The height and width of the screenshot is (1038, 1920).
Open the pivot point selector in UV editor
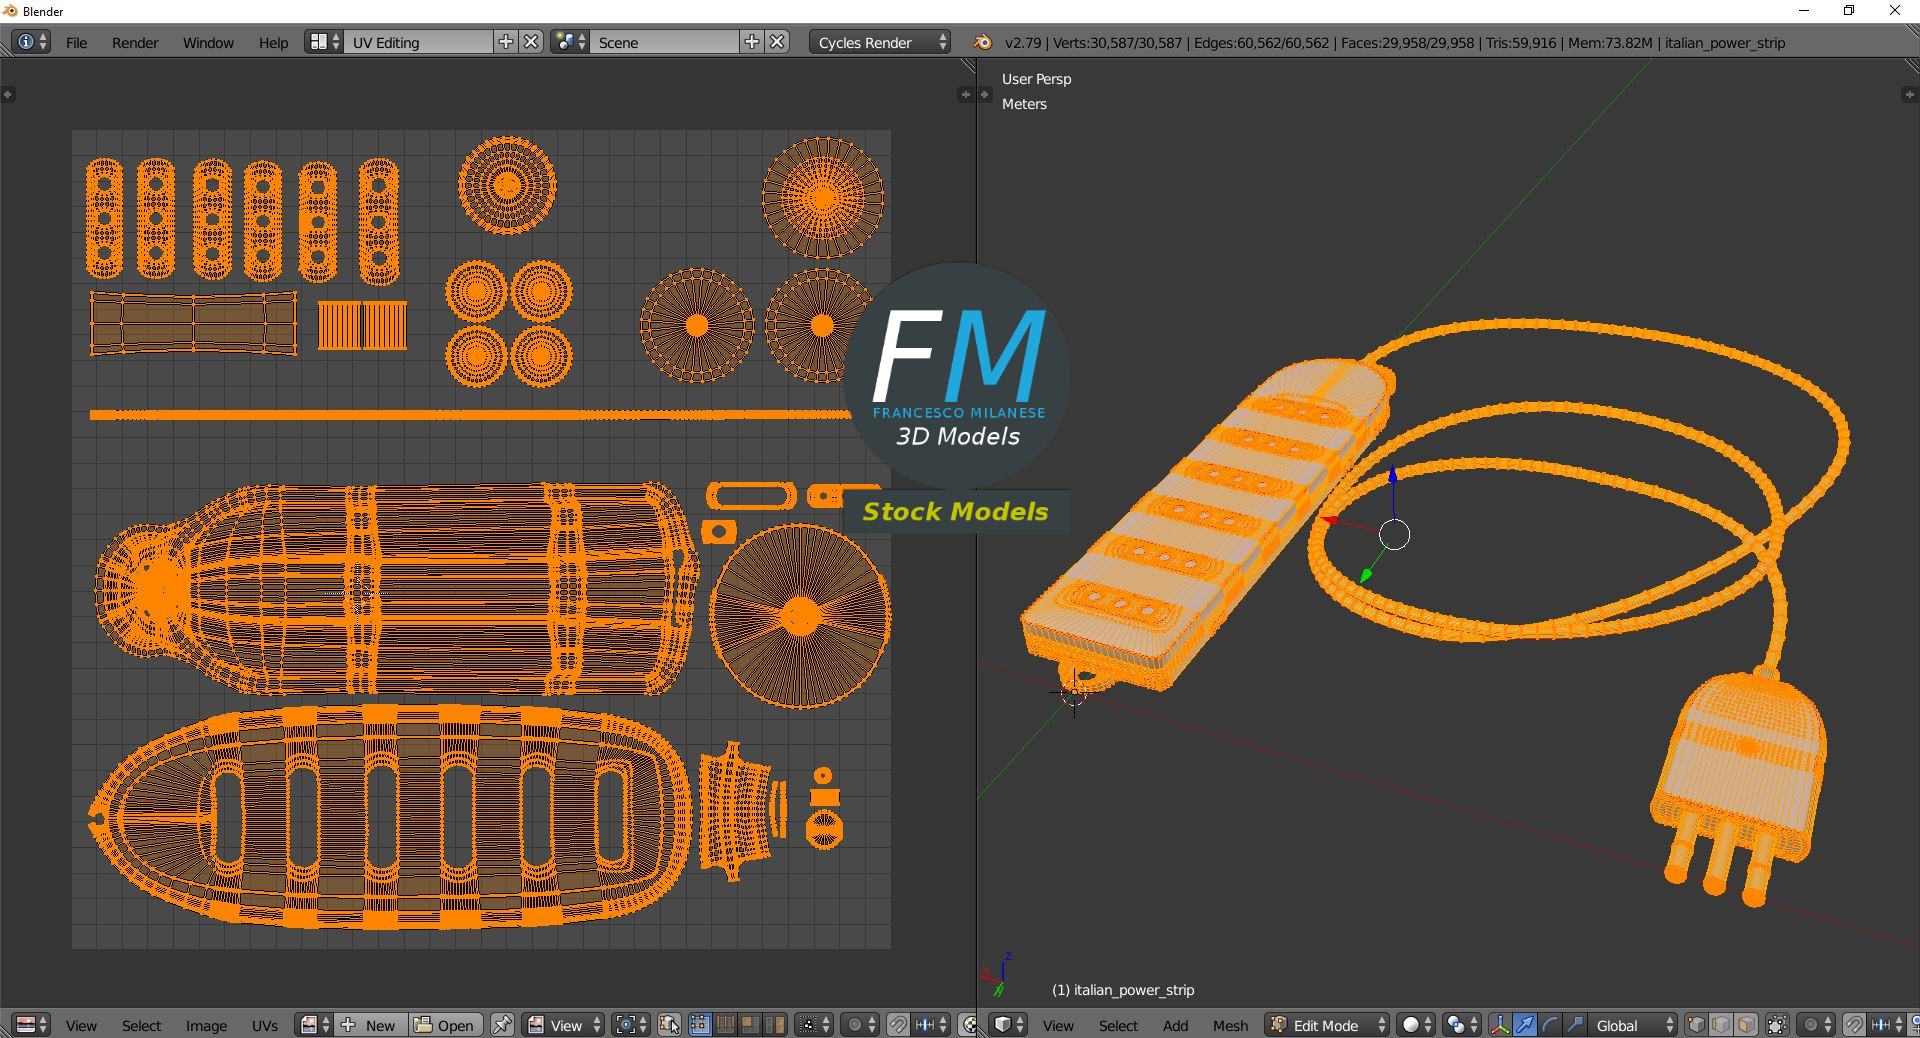[x=631, y=1025]
